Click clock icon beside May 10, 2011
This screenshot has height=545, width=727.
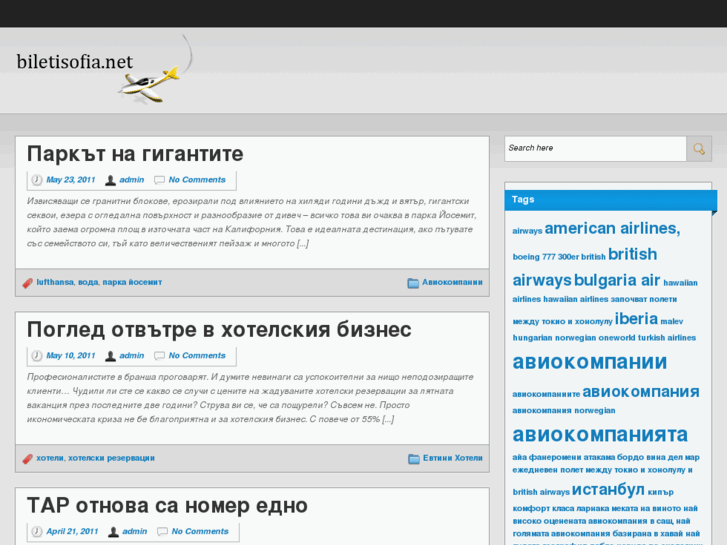tap(37, 355)
